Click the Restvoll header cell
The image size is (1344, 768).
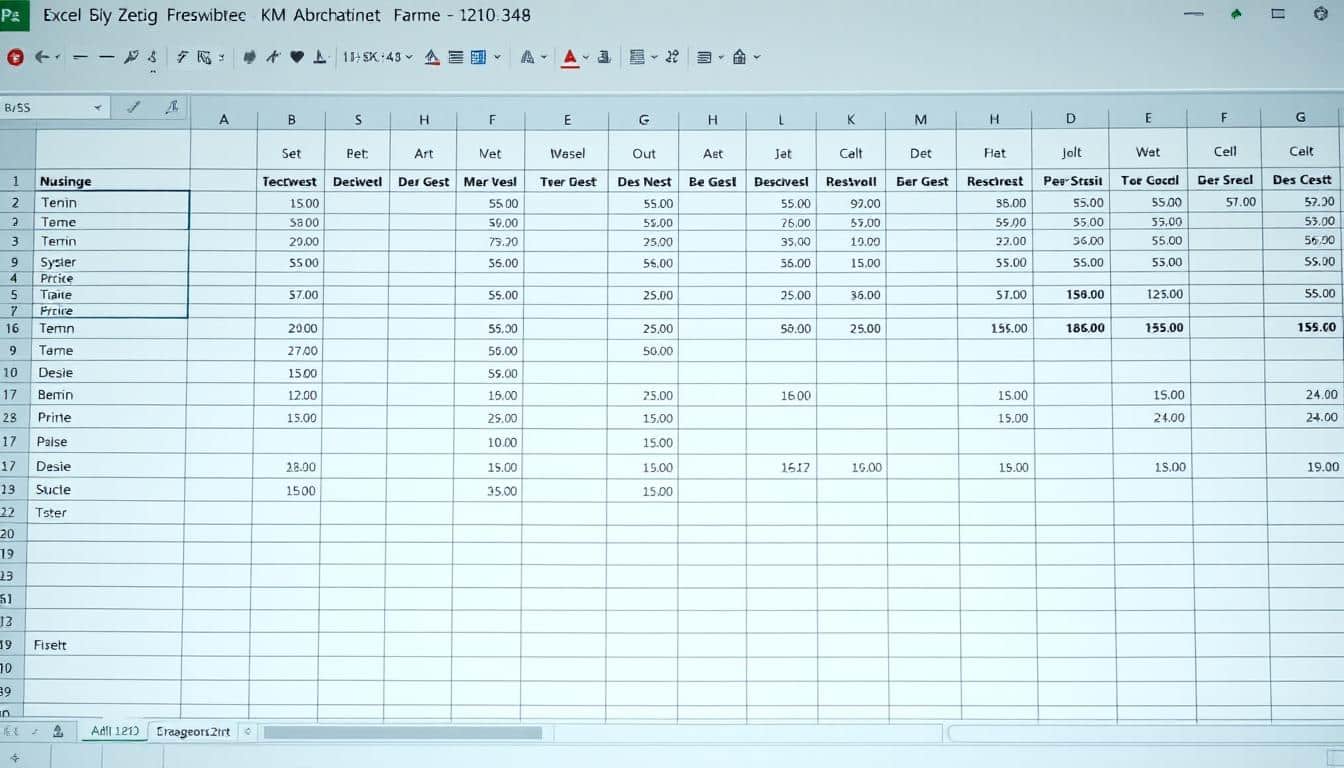(x=851, y=181)
